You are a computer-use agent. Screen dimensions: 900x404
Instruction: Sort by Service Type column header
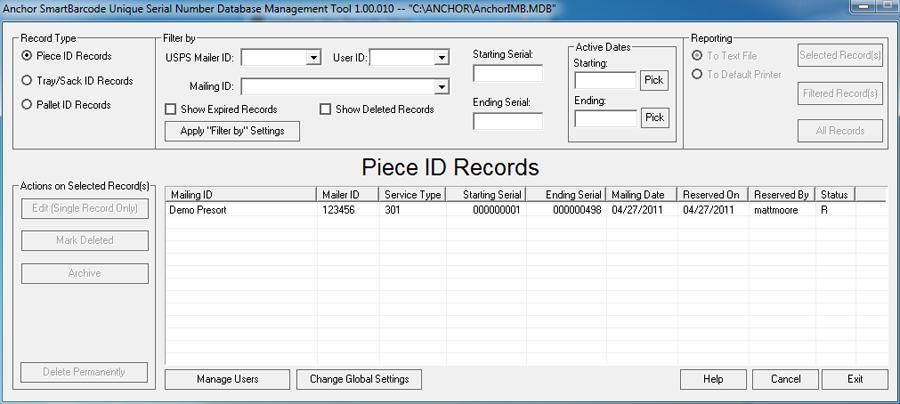[x=413, y=195]
